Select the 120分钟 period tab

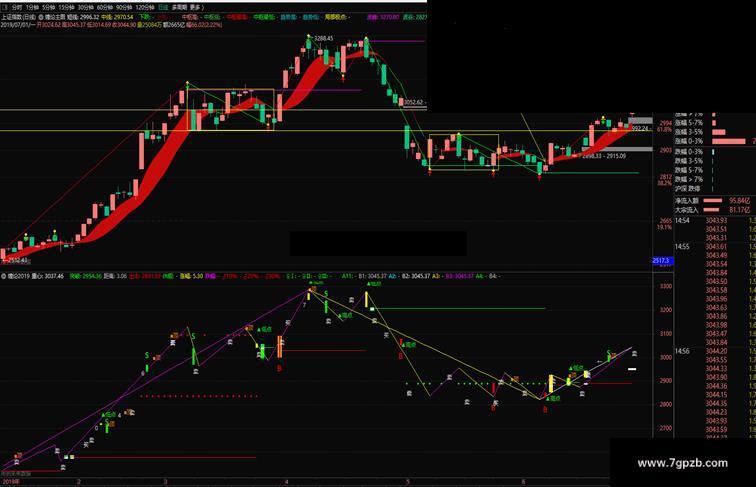pyautogui.click(x=145, y=8)
